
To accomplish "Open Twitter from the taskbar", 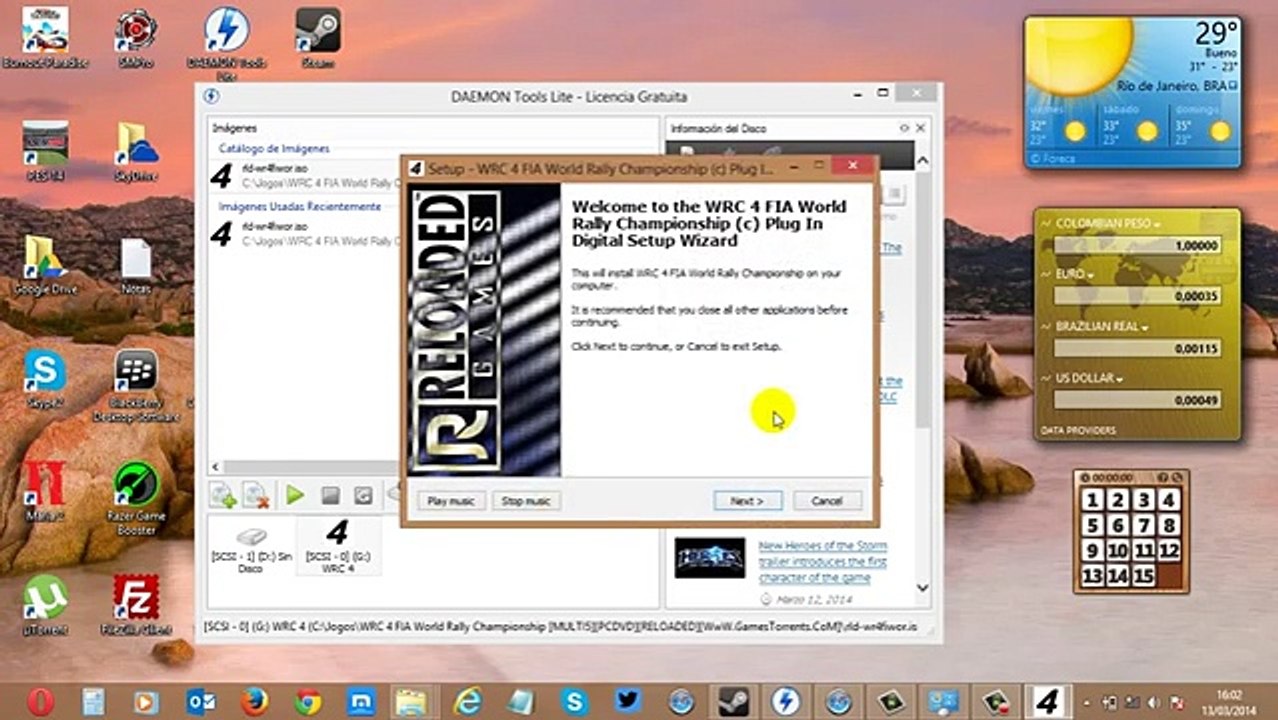I will coord(627,702).
